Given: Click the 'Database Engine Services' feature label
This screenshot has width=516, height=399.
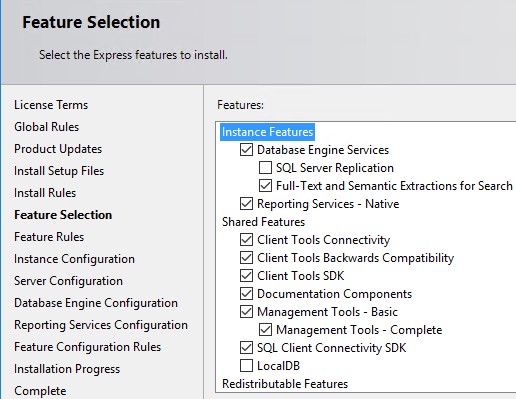Looking at the screenshot, I should click(x=323, y=150).
